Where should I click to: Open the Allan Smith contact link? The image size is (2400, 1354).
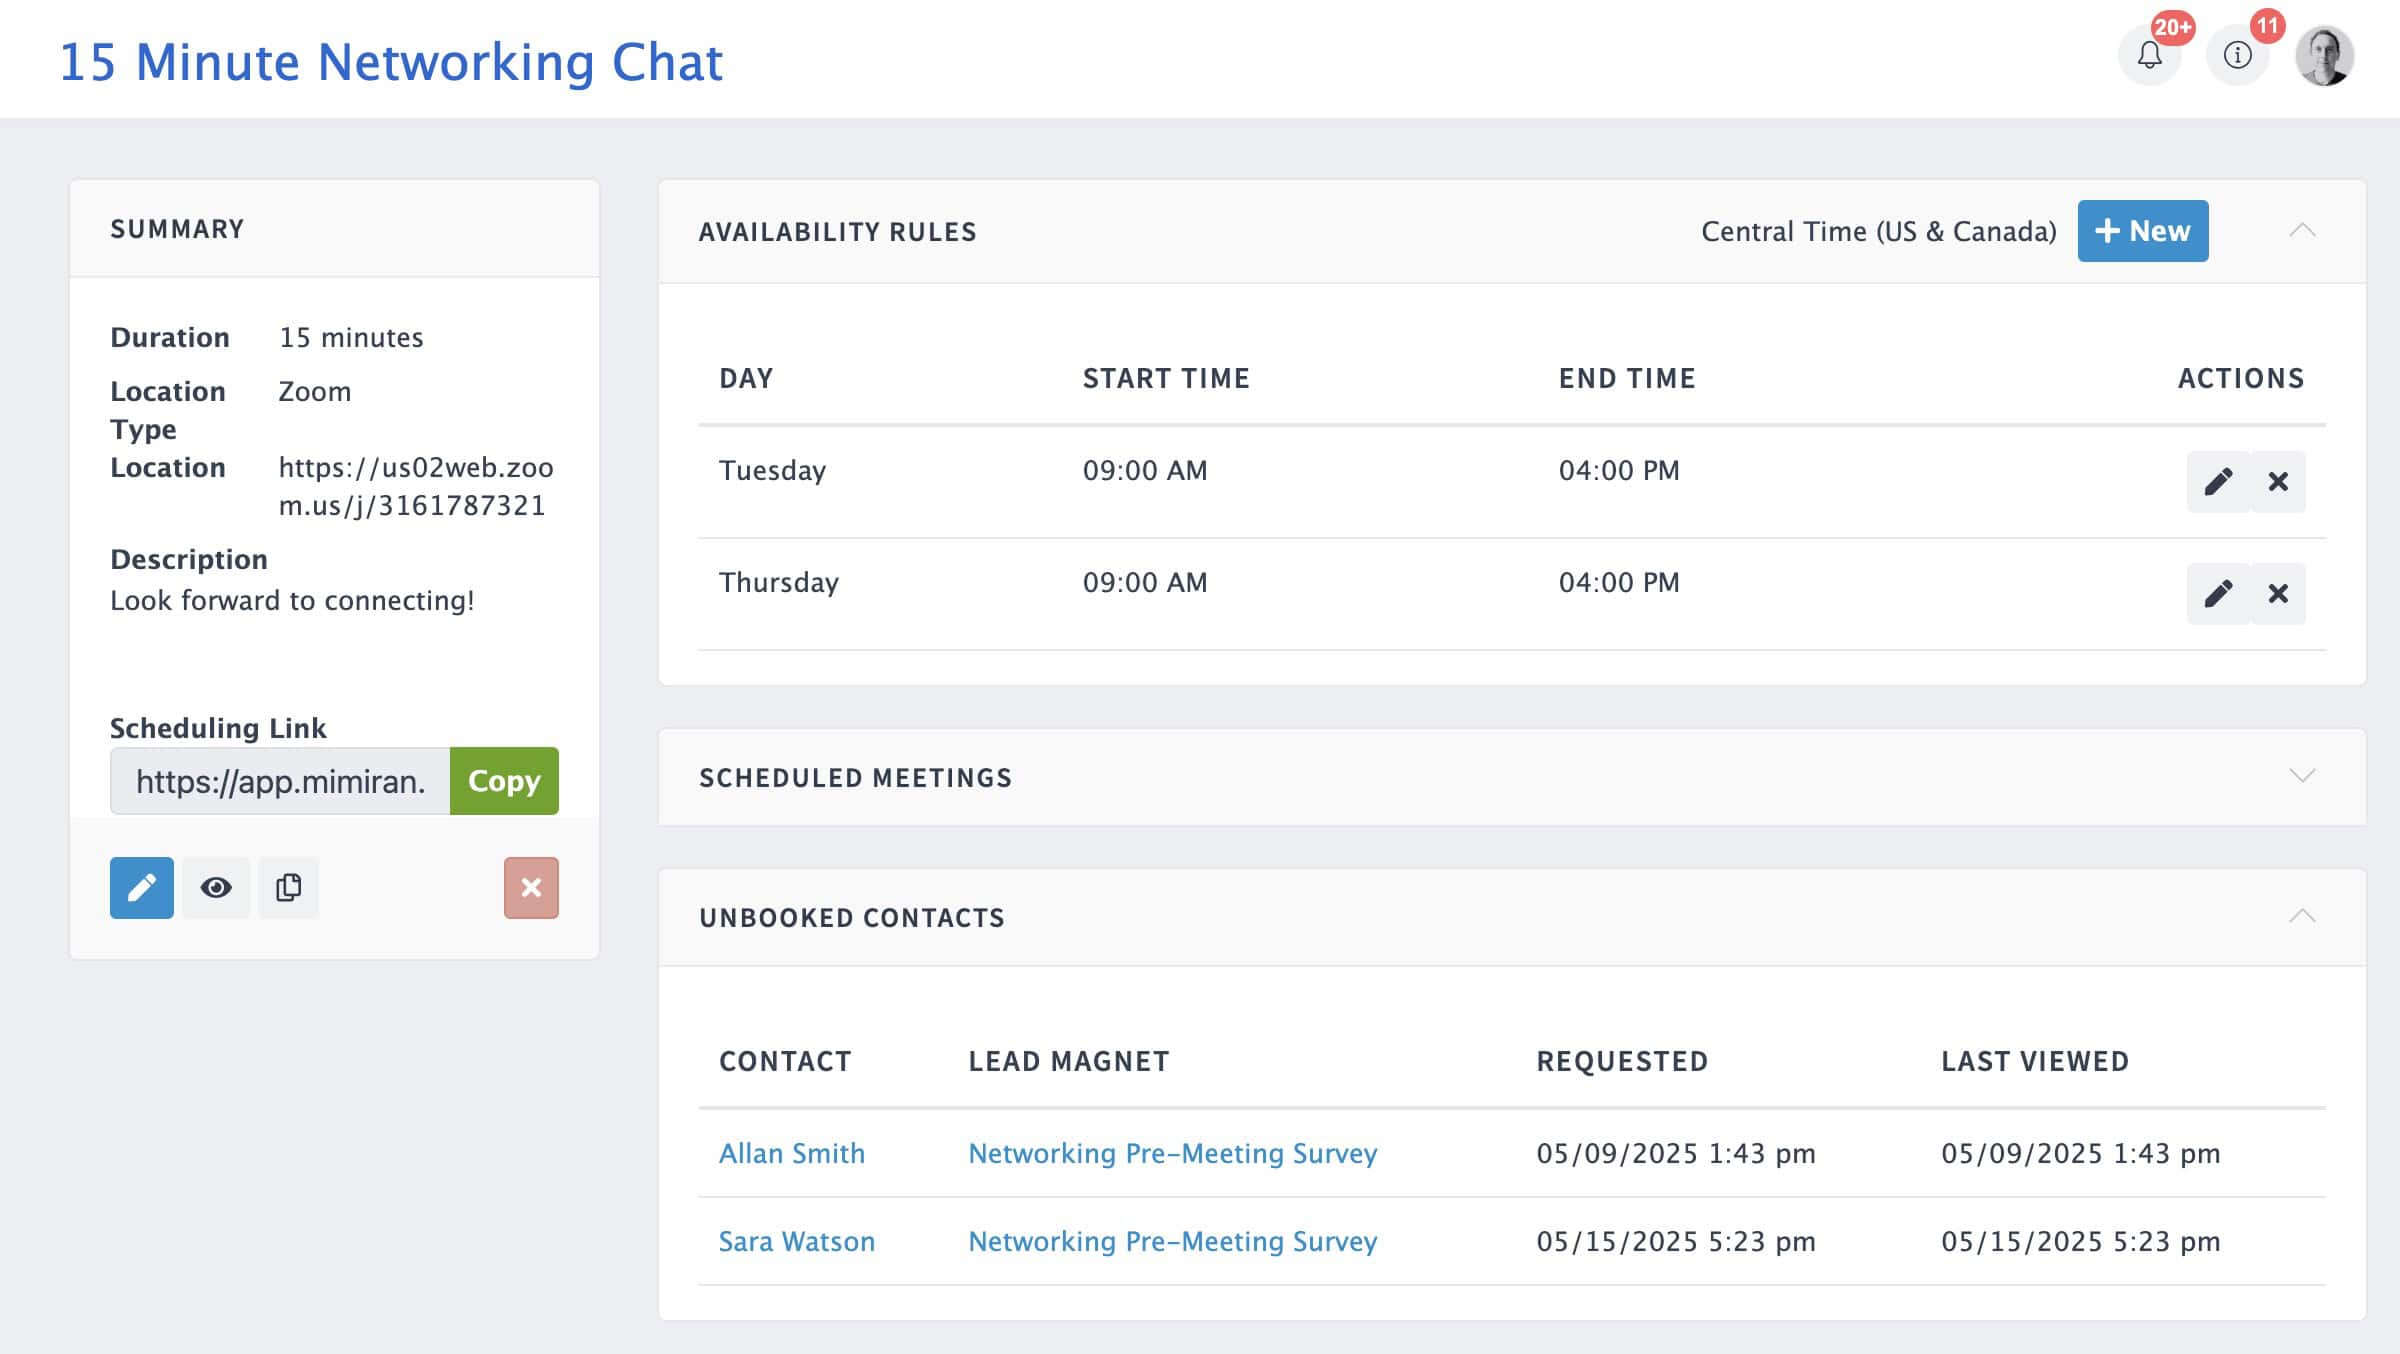coord(791,1153)
